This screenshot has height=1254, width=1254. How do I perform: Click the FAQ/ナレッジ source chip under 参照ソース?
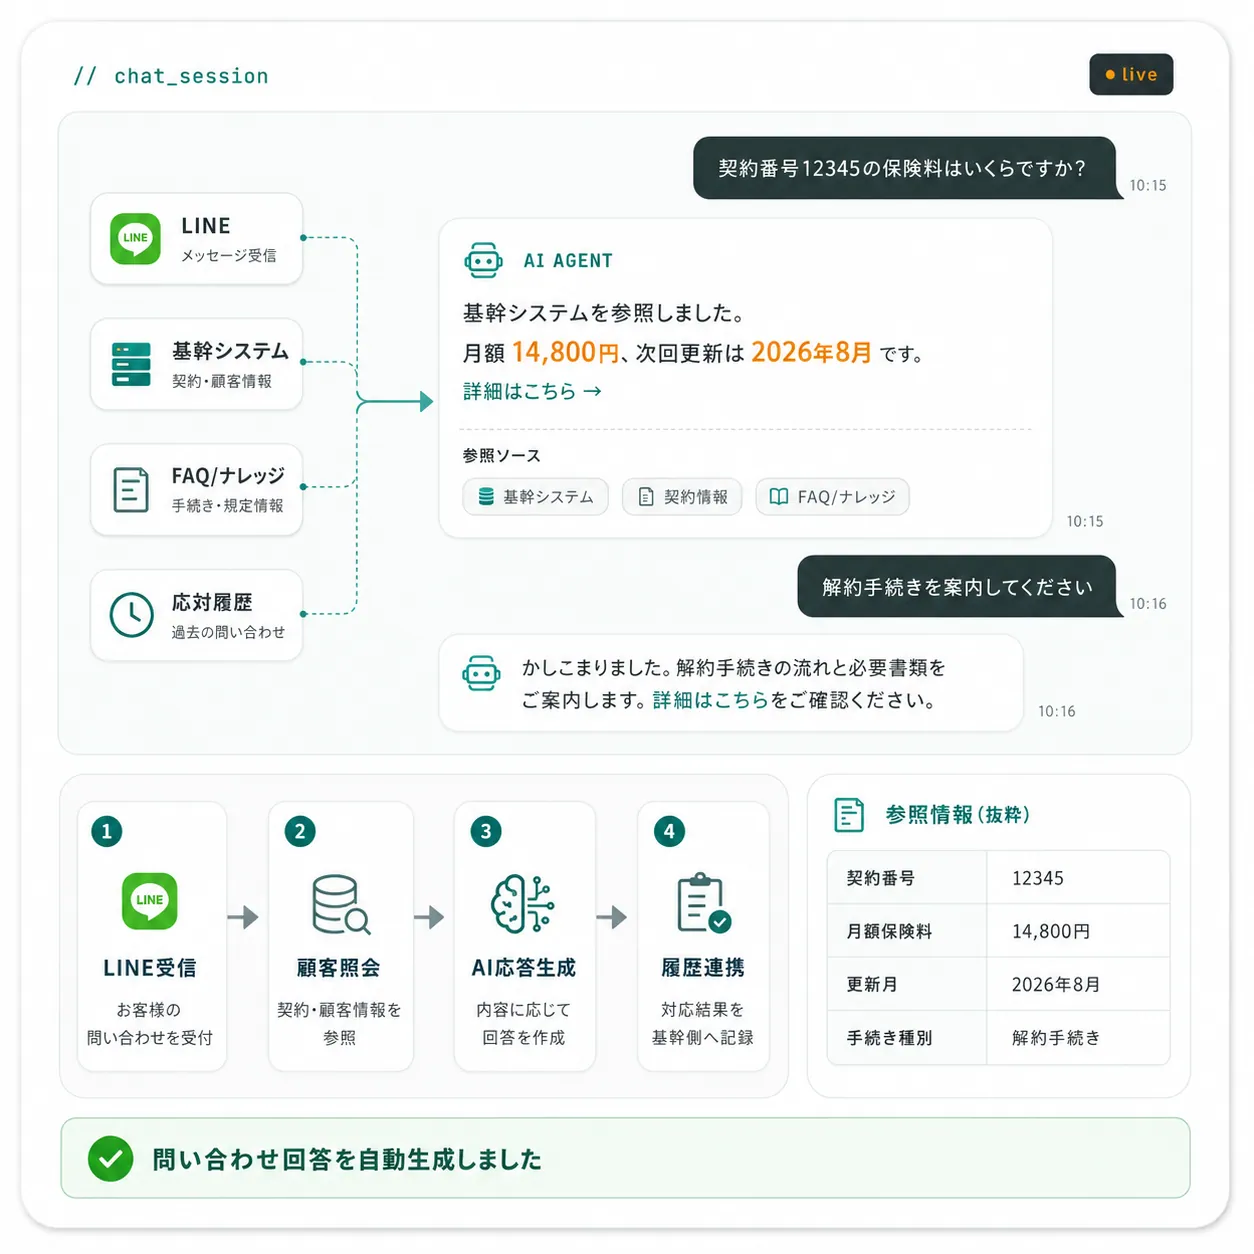[x=832, y=497]
